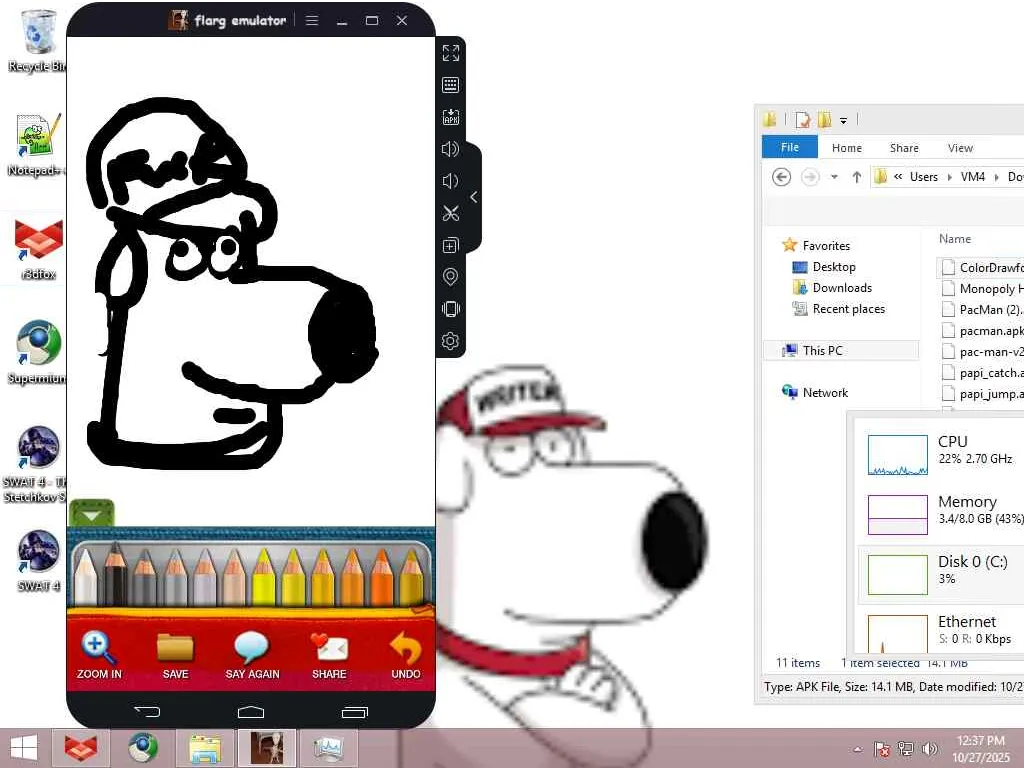Select the pacman.apk file

point(982,330)
